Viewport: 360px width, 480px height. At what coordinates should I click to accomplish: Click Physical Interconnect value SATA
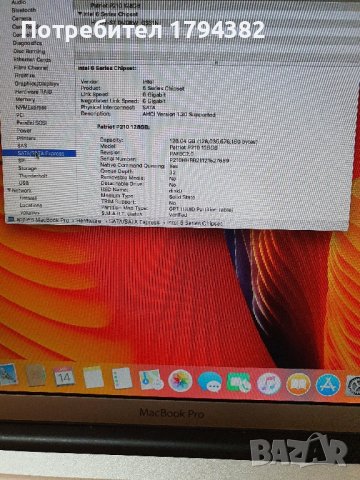[x=149, y=107]
